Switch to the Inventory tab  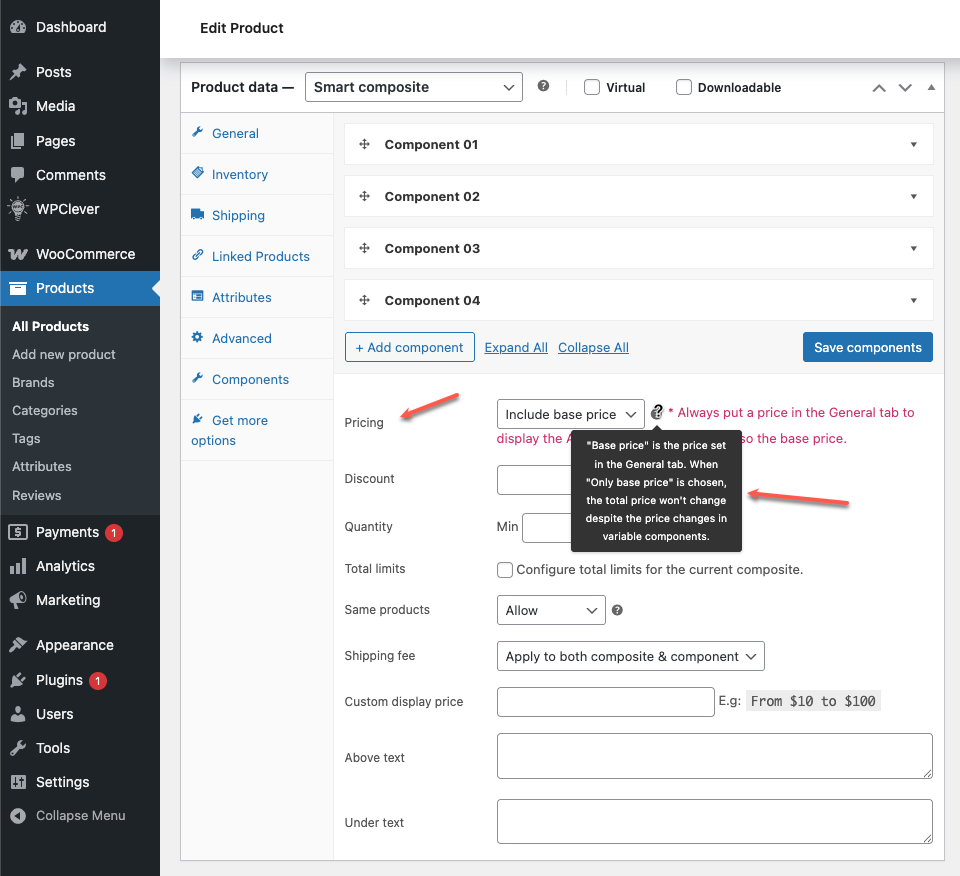pyautogui.click(x=239, y=174)
